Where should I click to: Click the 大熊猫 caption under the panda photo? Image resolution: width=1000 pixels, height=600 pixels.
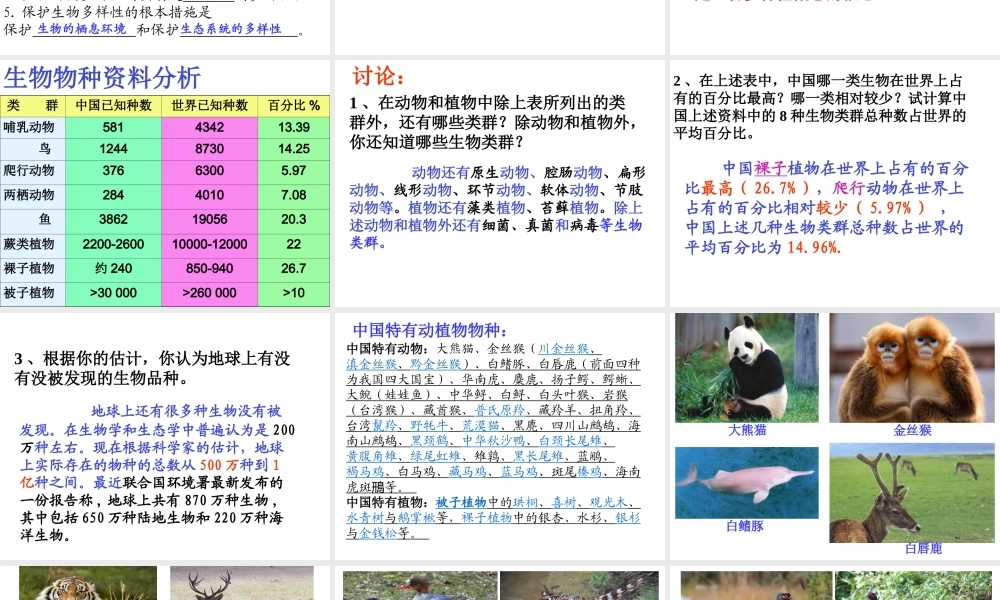coord(747,430)
